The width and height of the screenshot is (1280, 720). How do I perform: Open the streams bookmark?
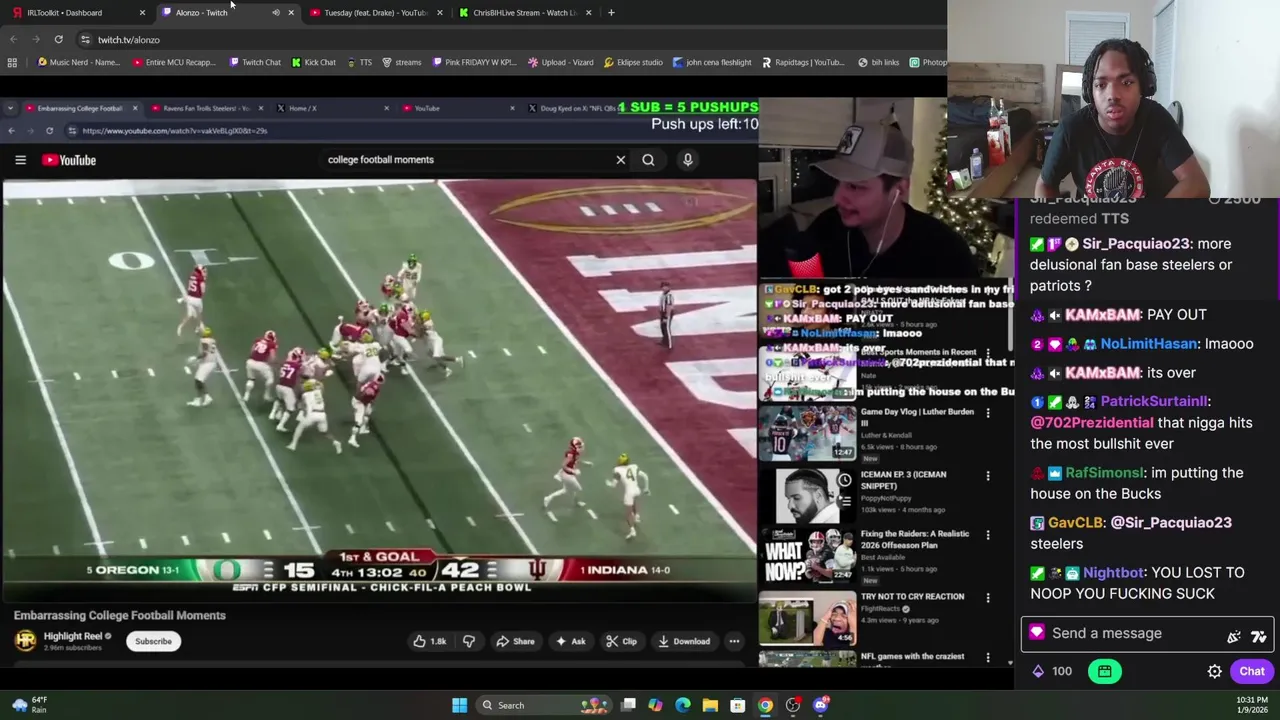402,62
